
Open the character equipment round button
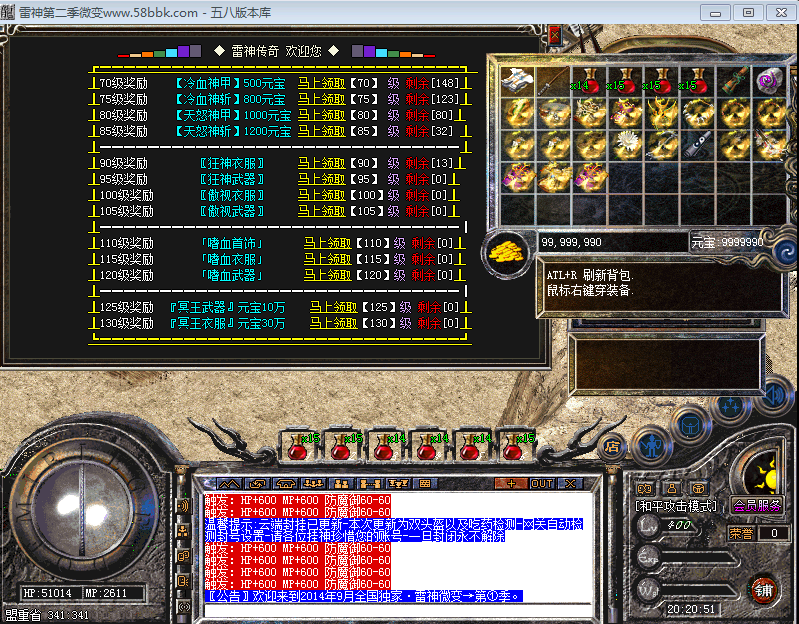[x=651, y=445]
